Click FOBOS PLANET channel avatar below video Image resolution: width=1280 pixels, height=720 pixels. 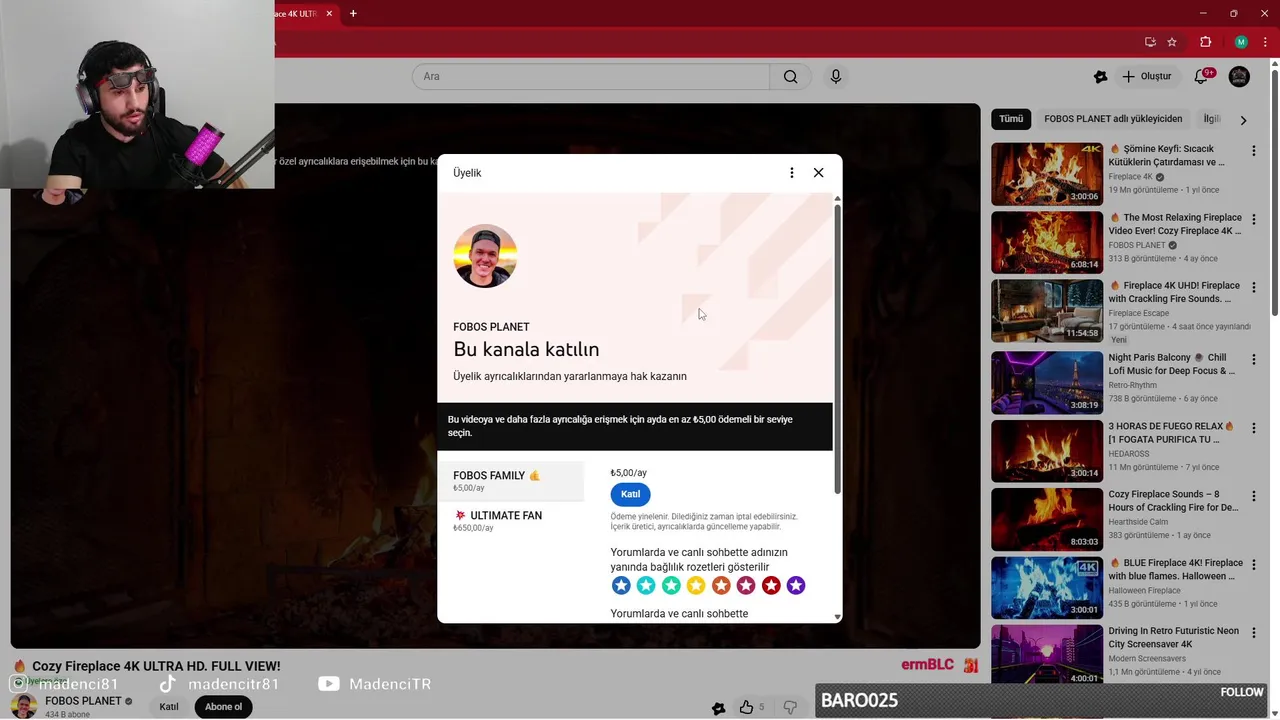(x=24, y=706)
